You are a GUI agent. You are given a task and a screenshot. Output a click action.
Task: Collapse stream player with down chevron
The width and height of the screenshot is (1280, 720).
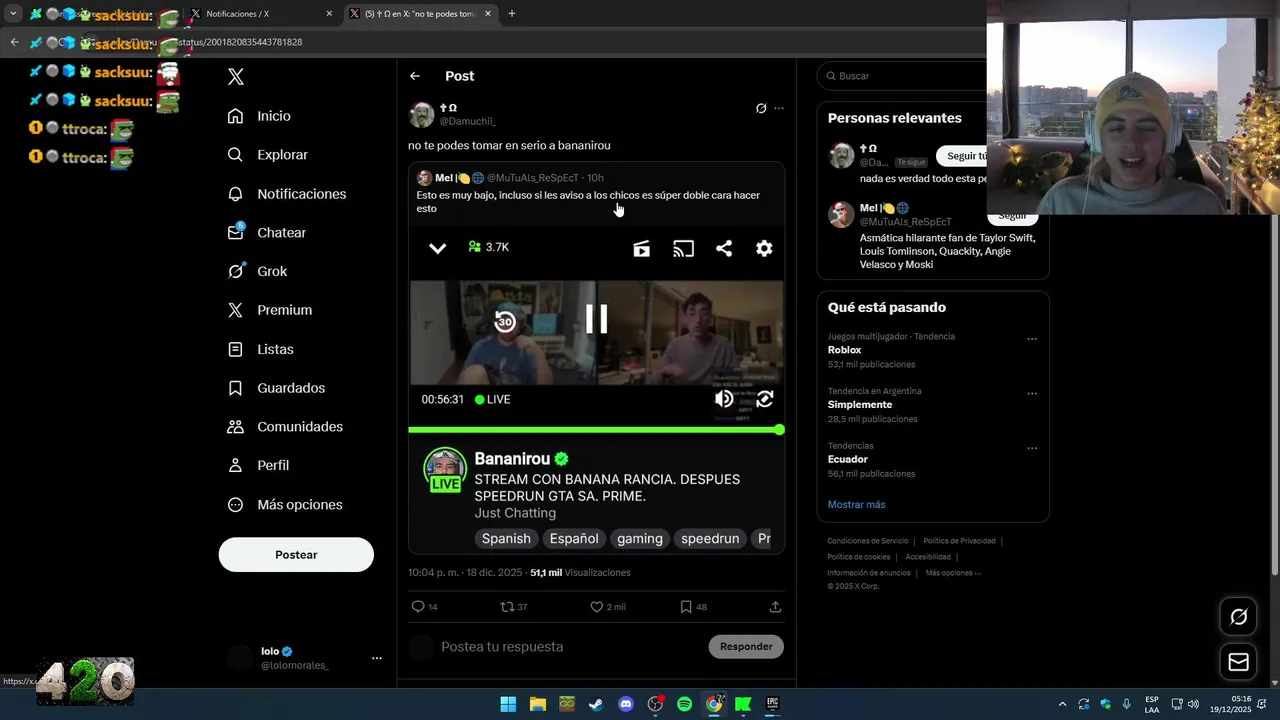[437, 248]
